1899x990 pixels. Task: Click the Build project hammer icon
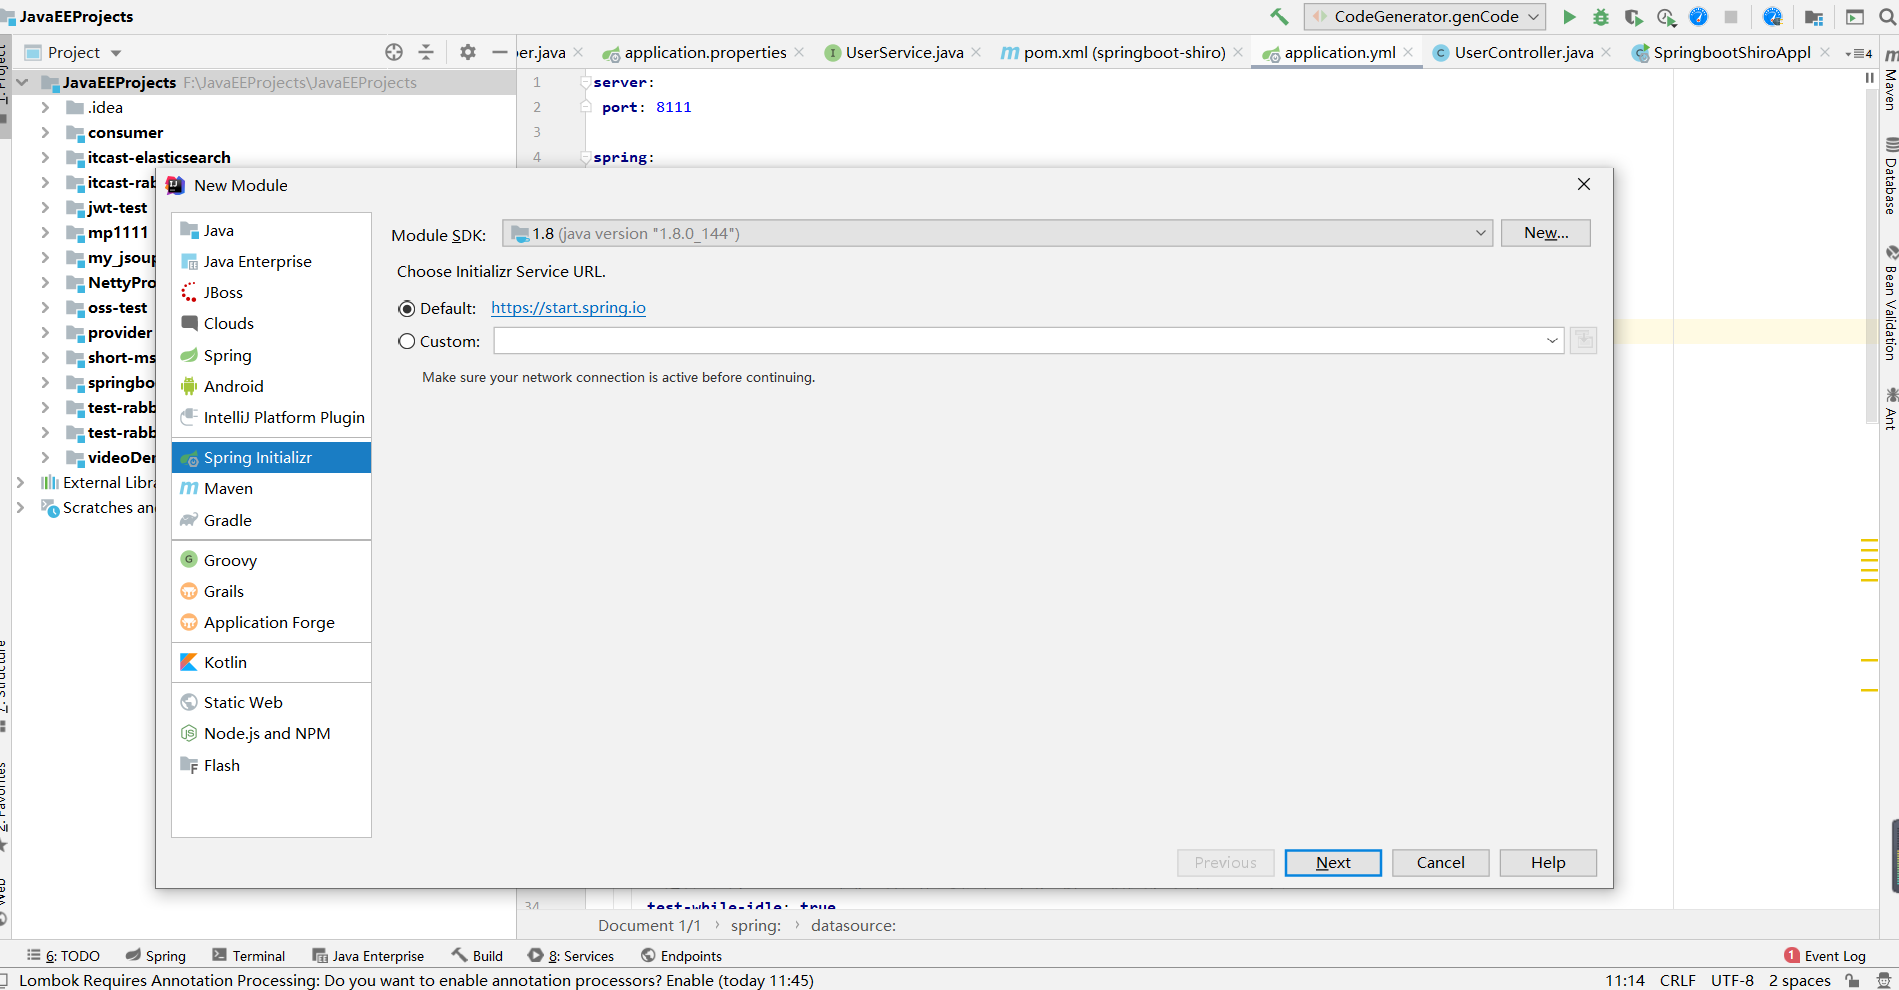(1279, 17)
